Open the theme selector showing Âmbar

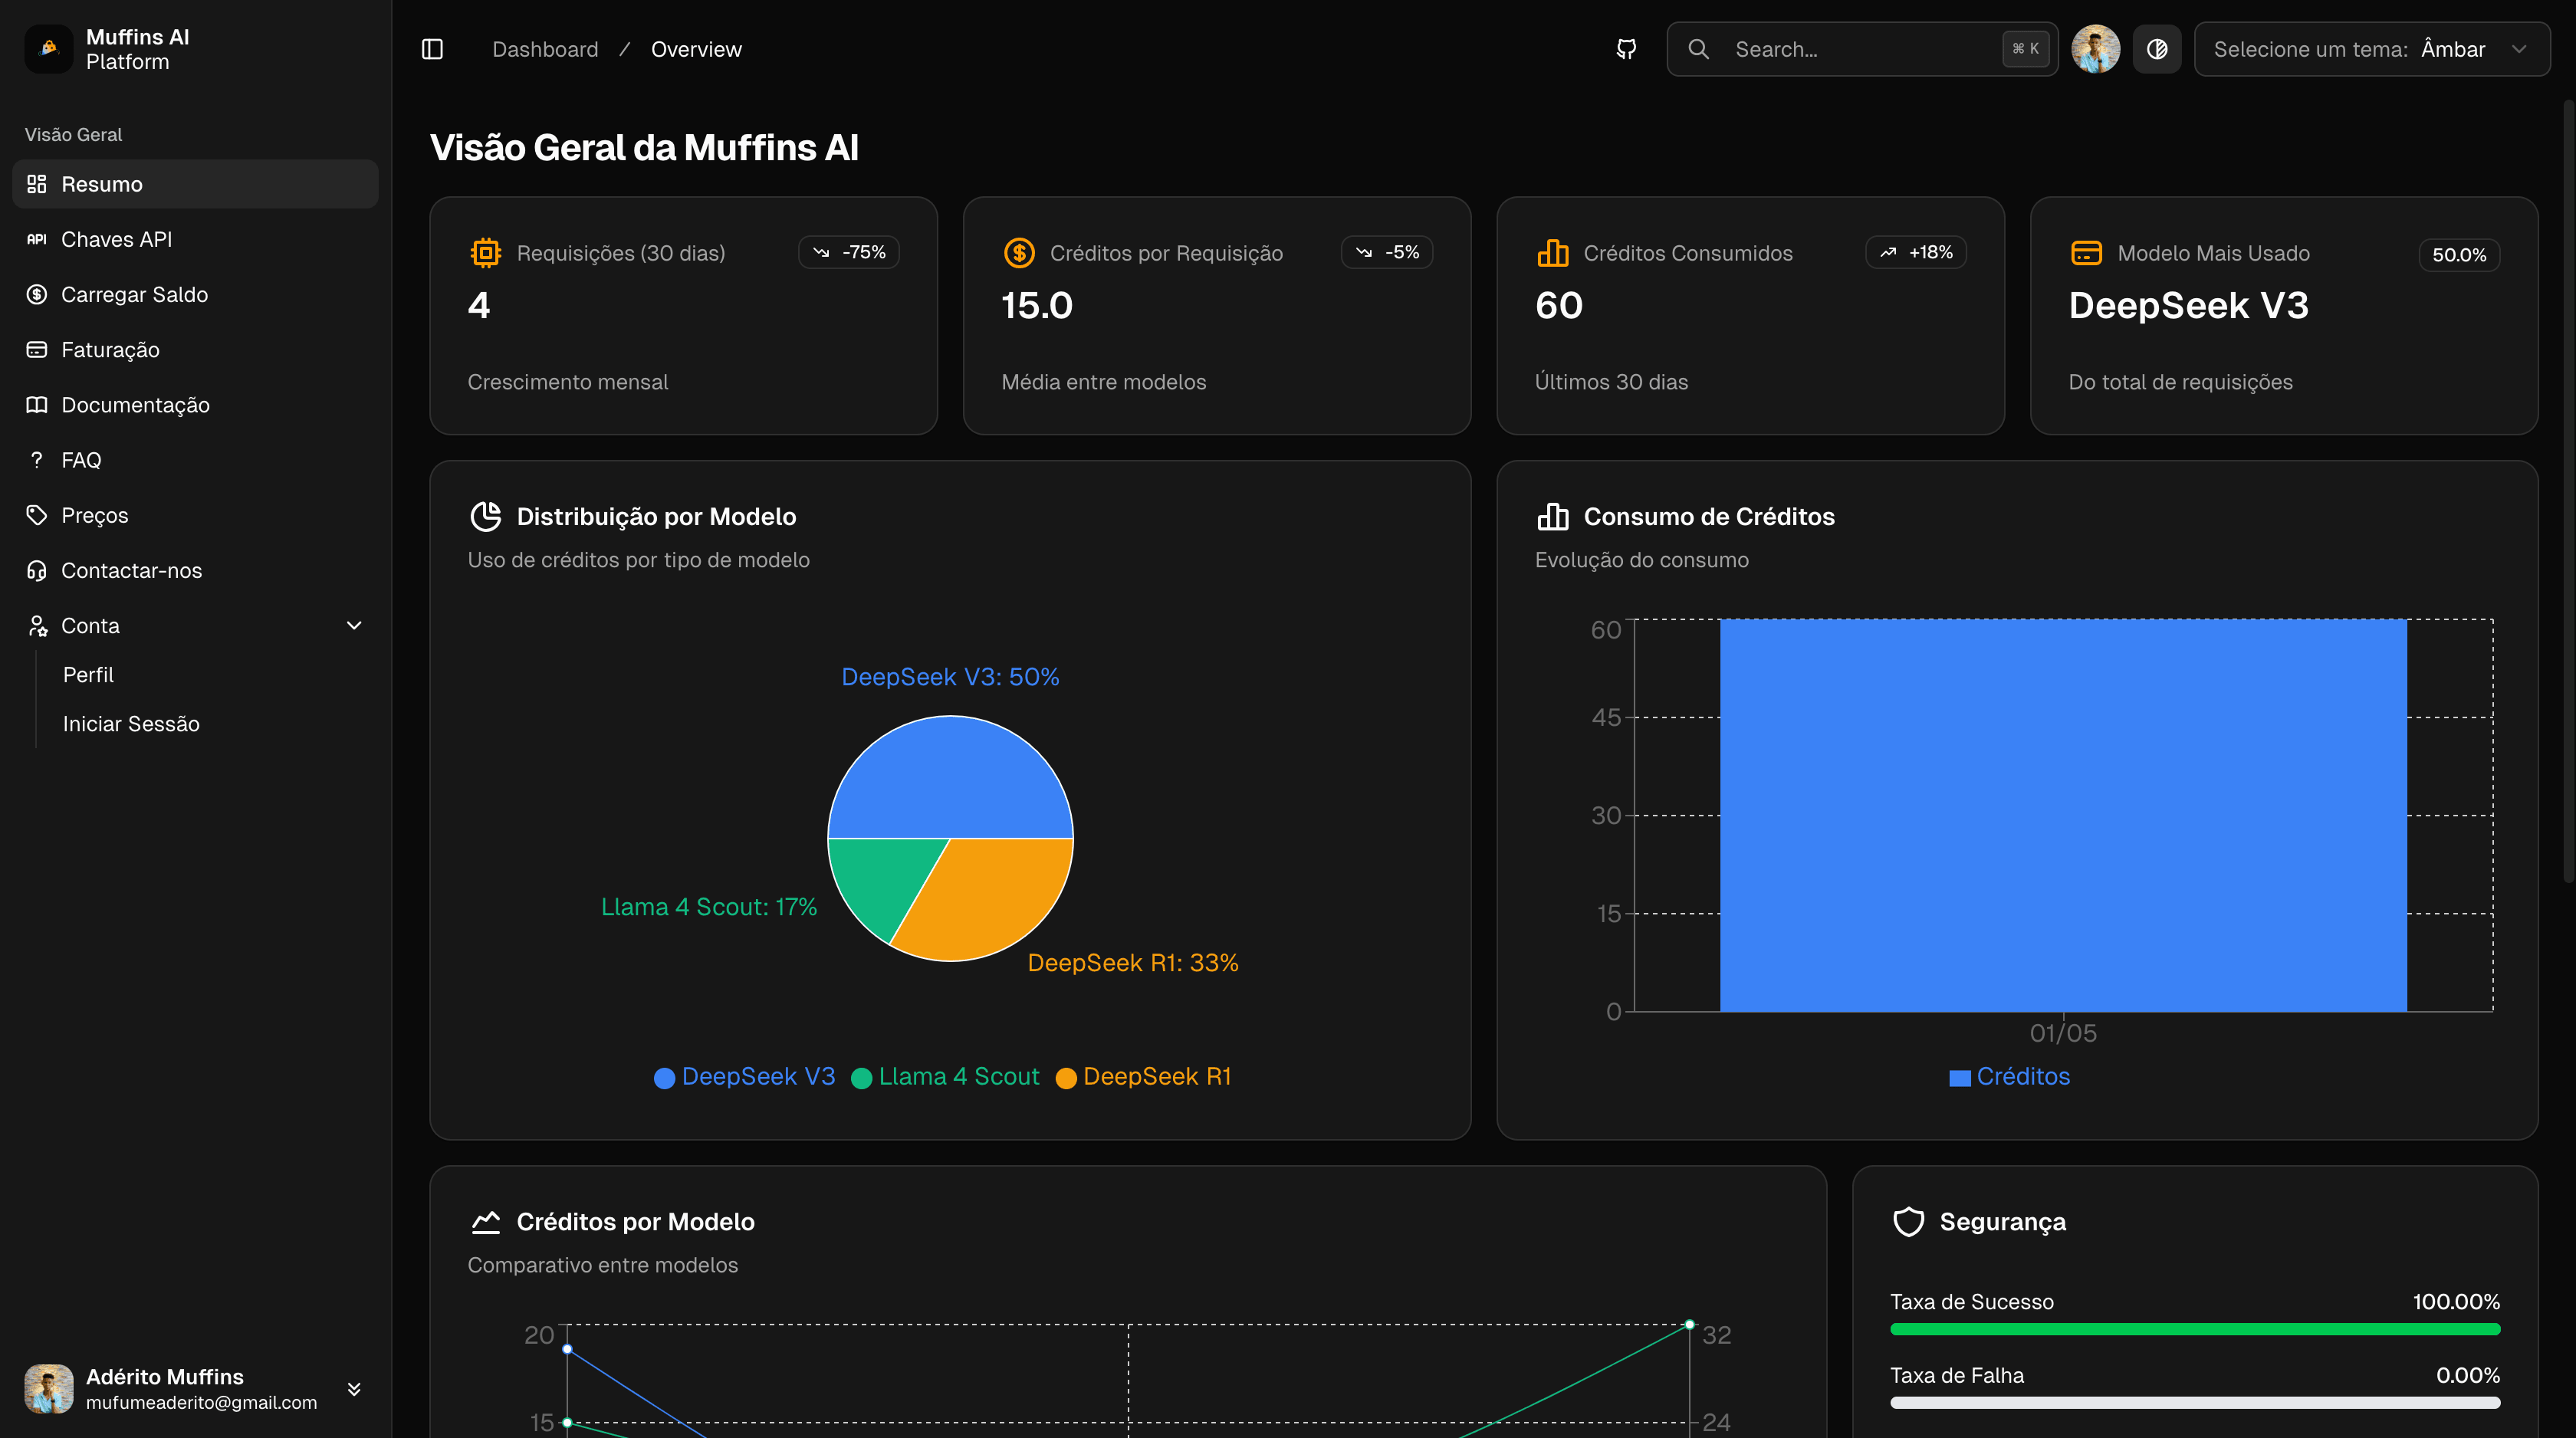pos(2371,49)
